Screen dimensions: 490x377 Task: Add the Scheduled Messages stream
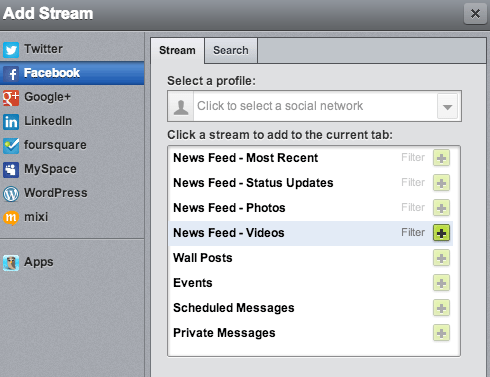441,308
